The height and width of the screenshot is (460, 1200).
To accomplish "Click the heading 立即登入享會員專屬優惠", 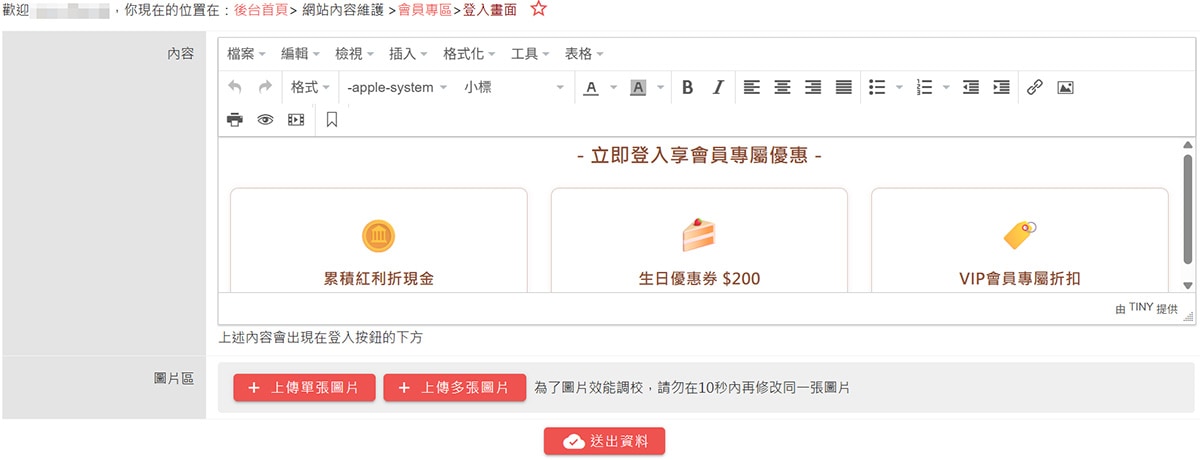I will pos(699,157).
